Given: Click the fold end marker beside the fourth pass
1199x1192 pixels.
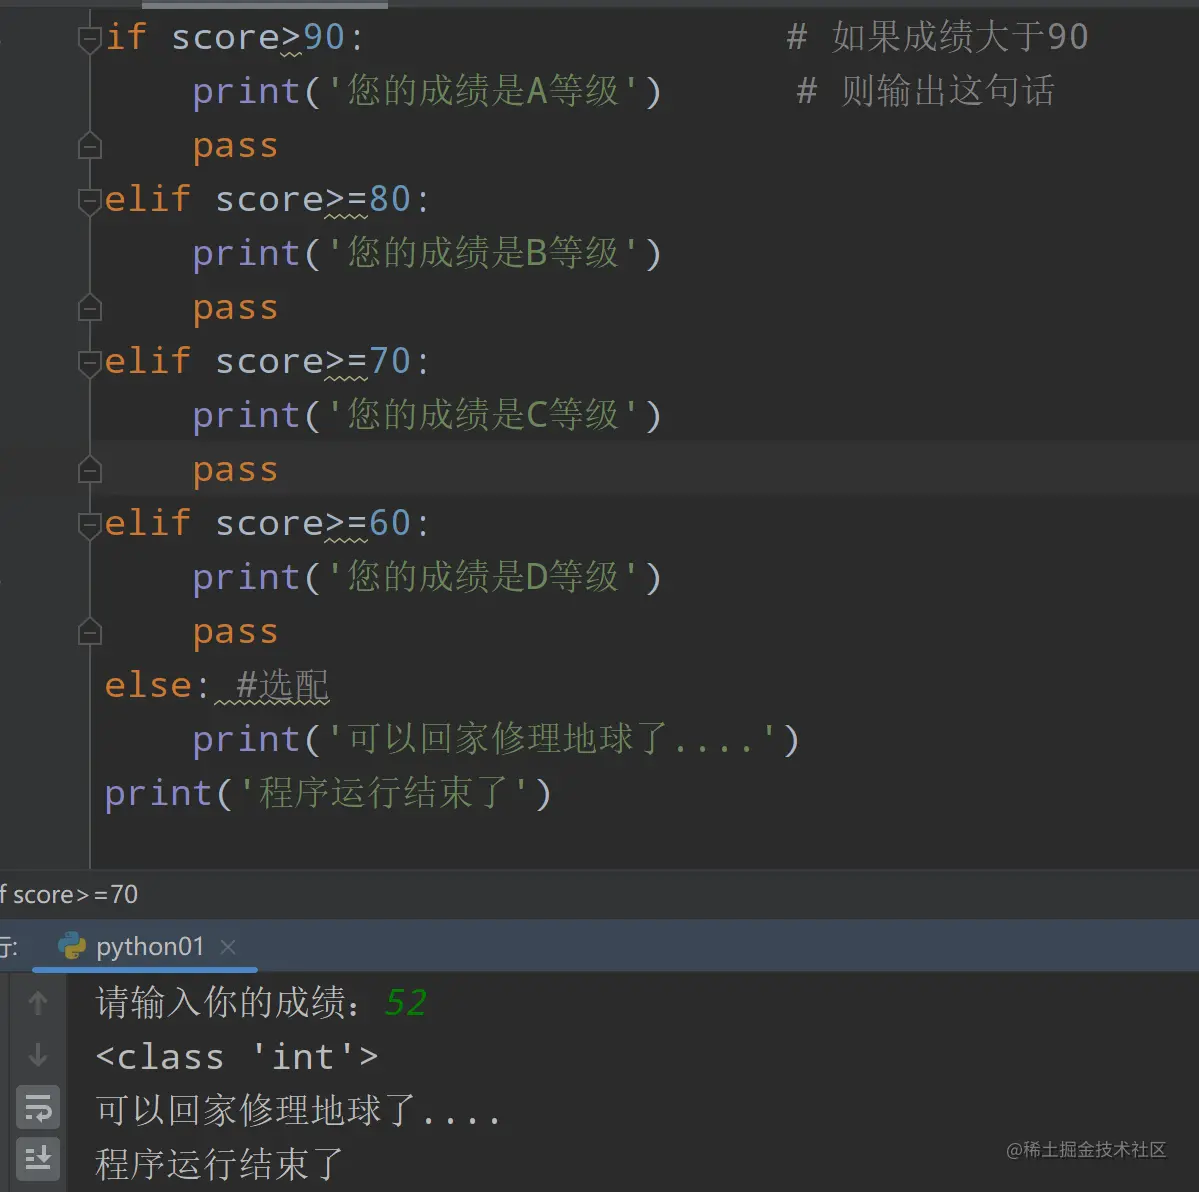Looking at the screenshot, I should [89, 631].
